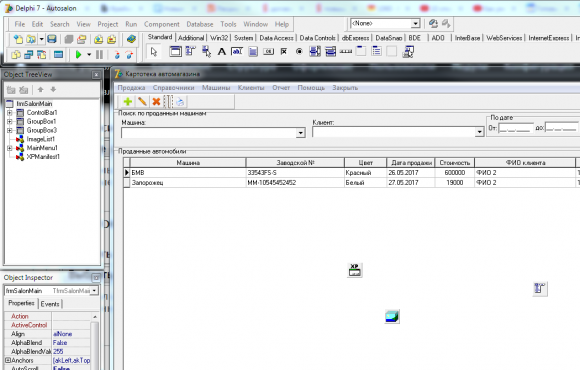The image size is (580, 370).
Task: Click the Справочники menu on the form
Action: [173, 88]
